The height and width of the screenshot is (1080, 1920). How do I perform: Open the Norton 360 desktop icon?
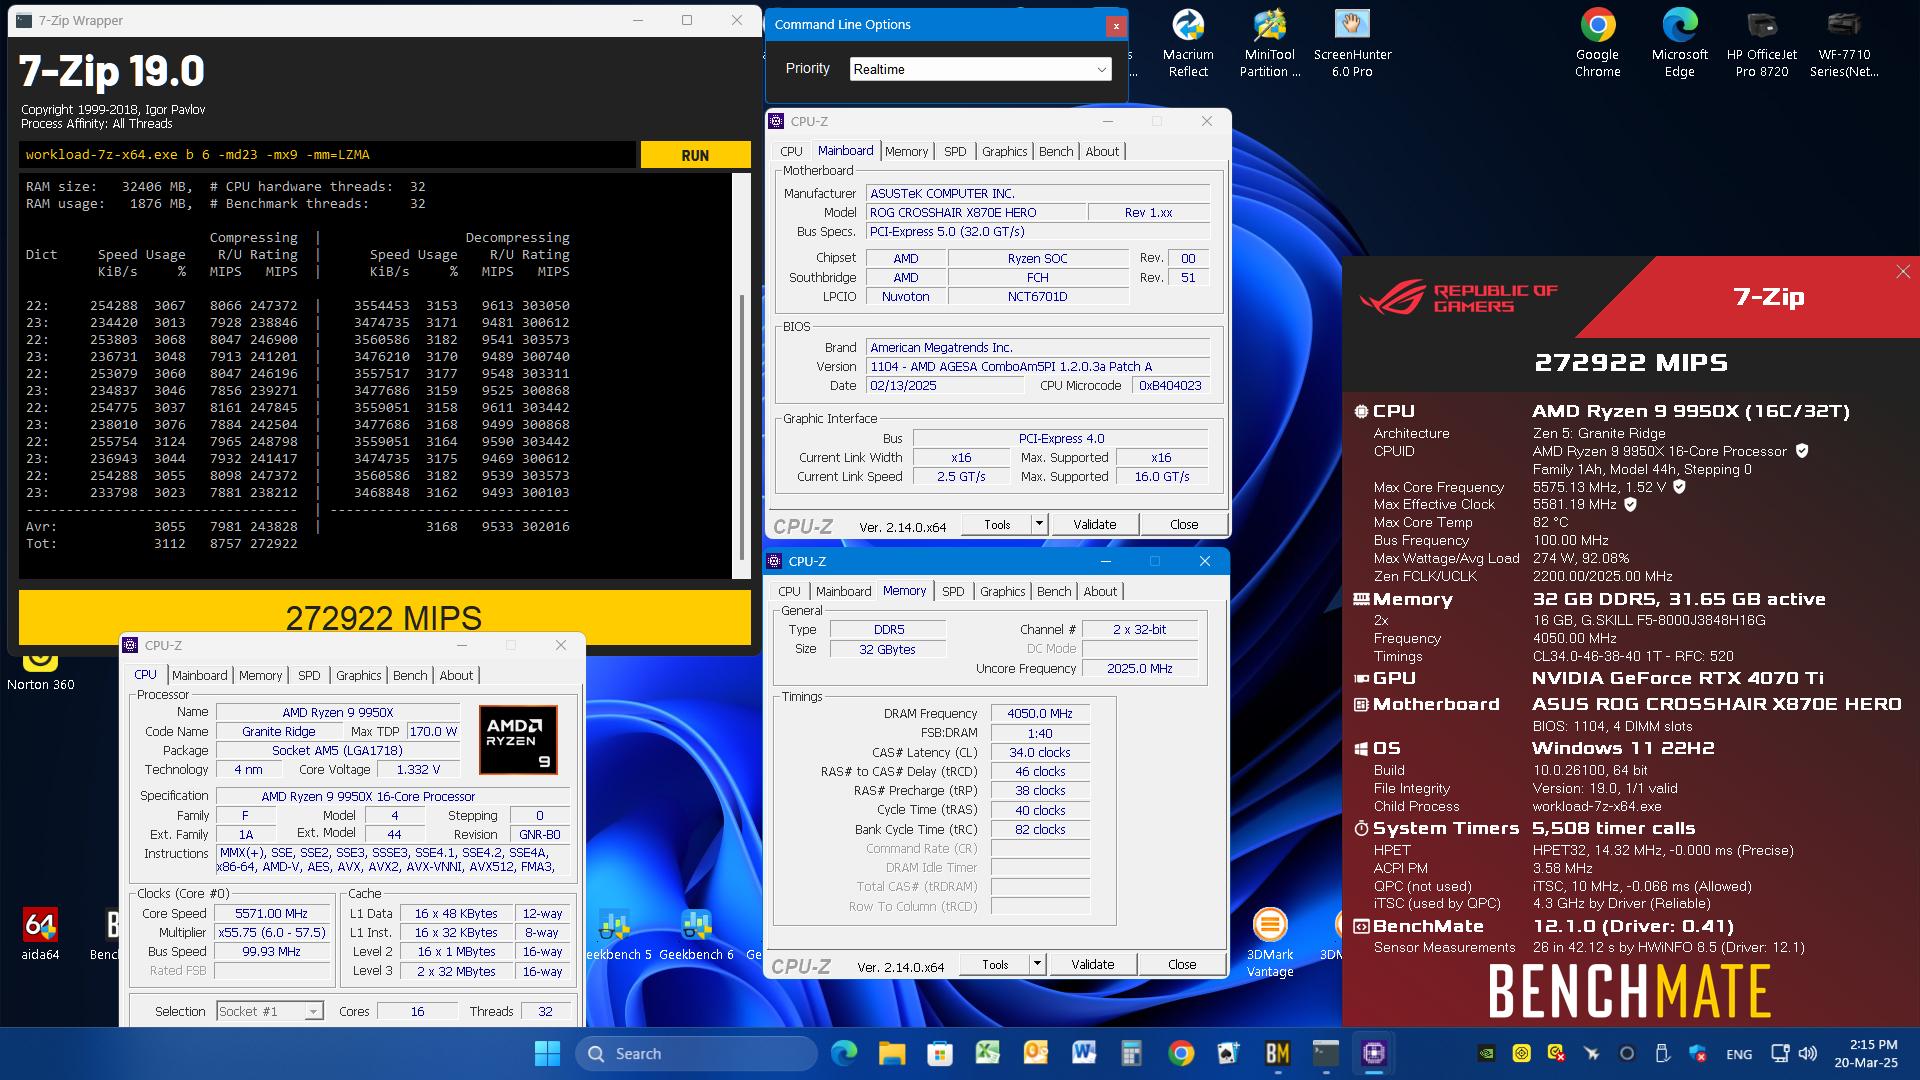(x=41, y=670)
